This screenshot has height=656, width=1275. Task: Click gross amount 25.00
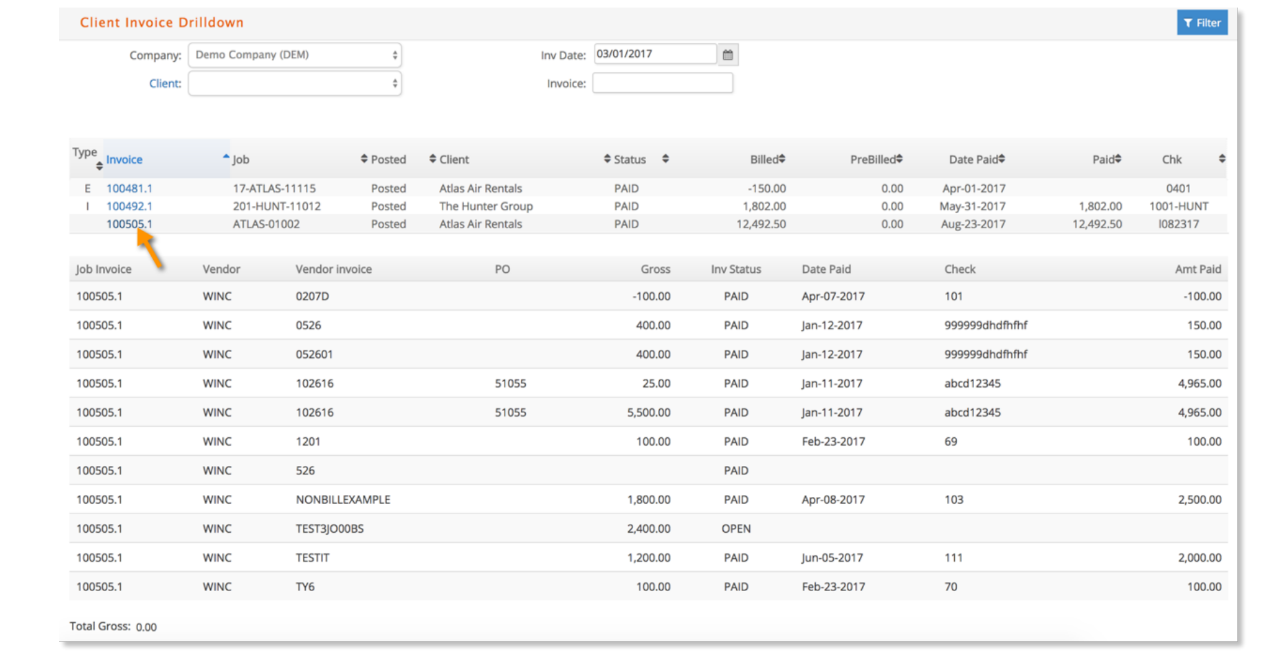(x=656, y=383)
